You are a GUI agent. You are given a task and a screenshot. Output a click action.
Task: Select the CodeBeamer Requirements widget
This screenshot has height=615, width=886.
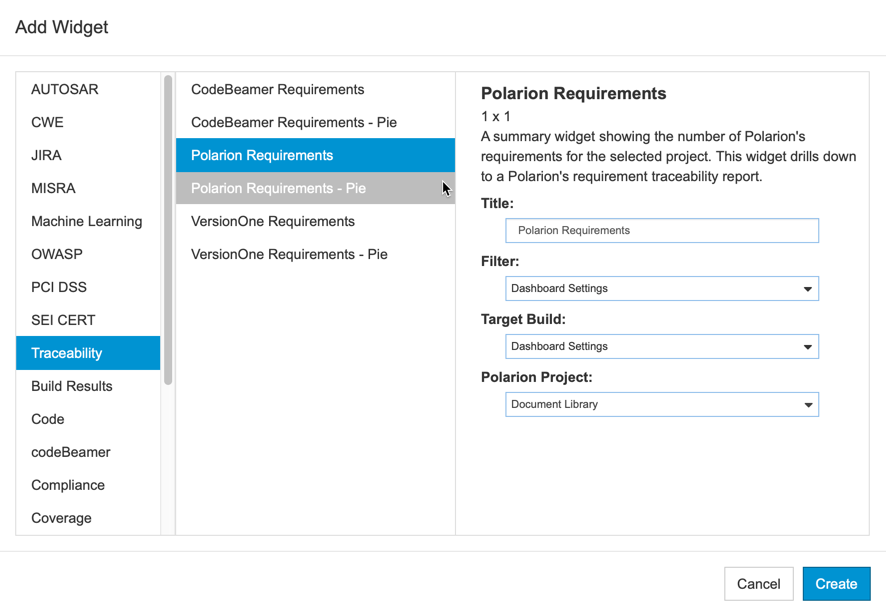click(315, 89)
